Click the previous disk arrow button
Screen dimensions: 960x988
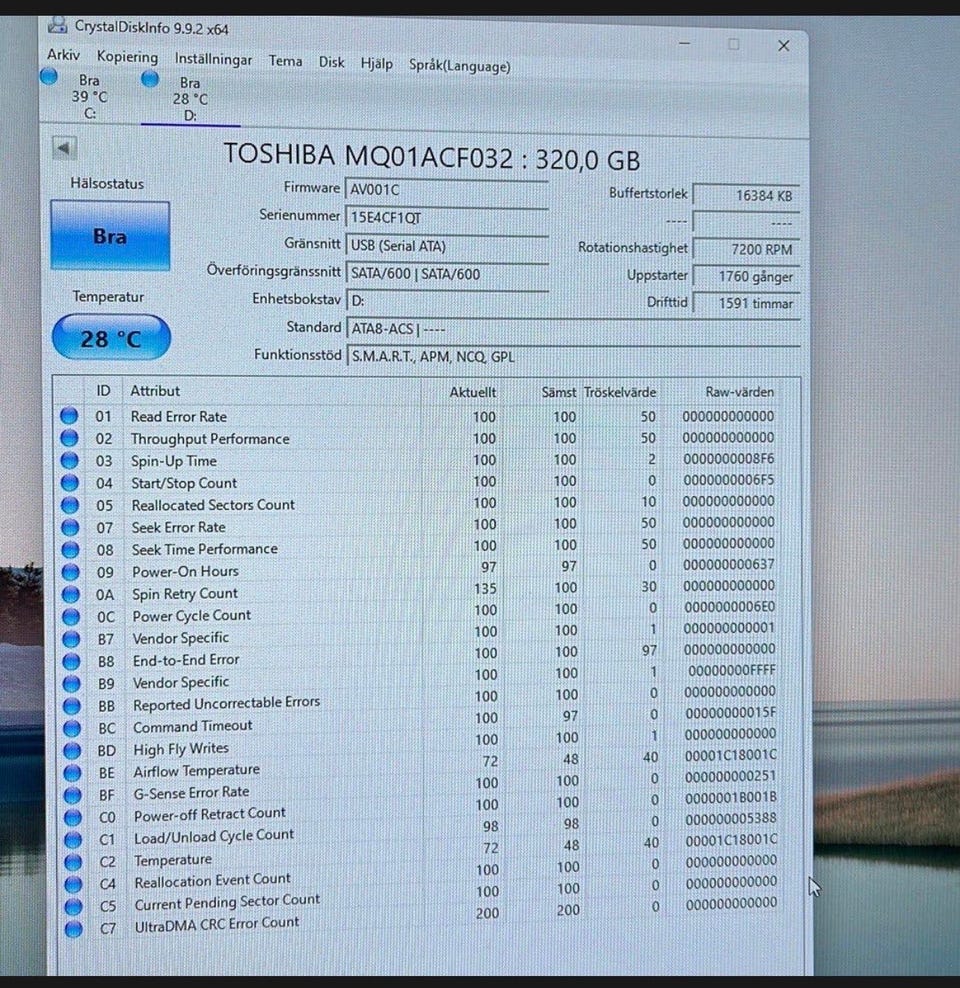click(64, 148)
